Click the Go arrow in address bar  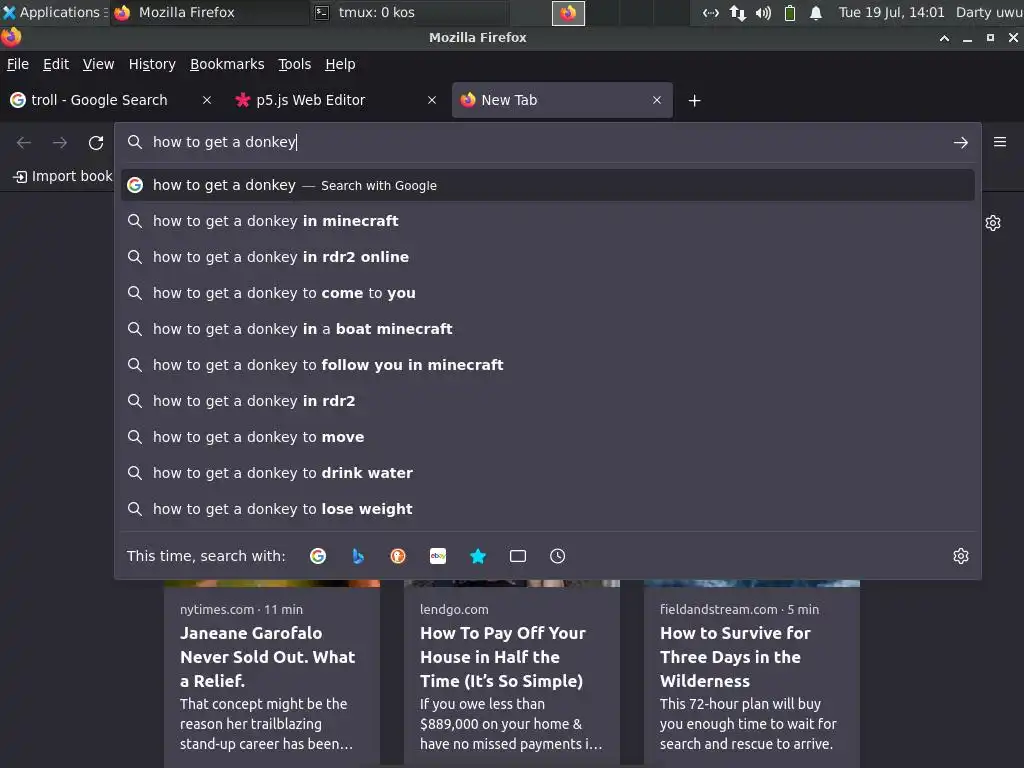point(961,142)
